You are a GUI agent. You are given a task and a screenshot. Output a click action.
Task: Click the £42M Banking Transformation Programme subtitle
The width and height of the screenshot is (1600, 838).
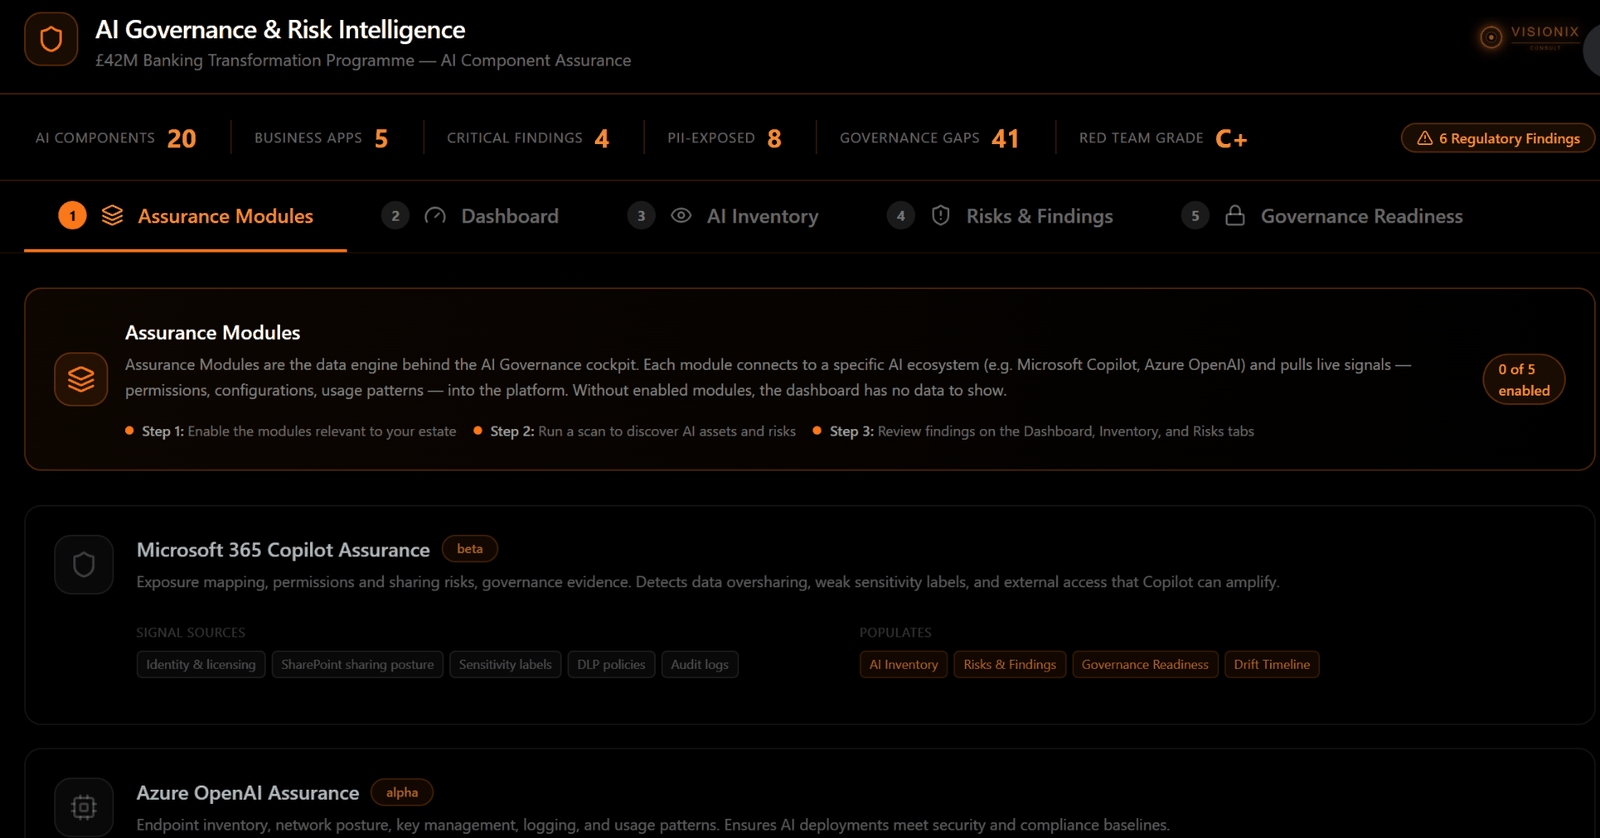(363, 60)
